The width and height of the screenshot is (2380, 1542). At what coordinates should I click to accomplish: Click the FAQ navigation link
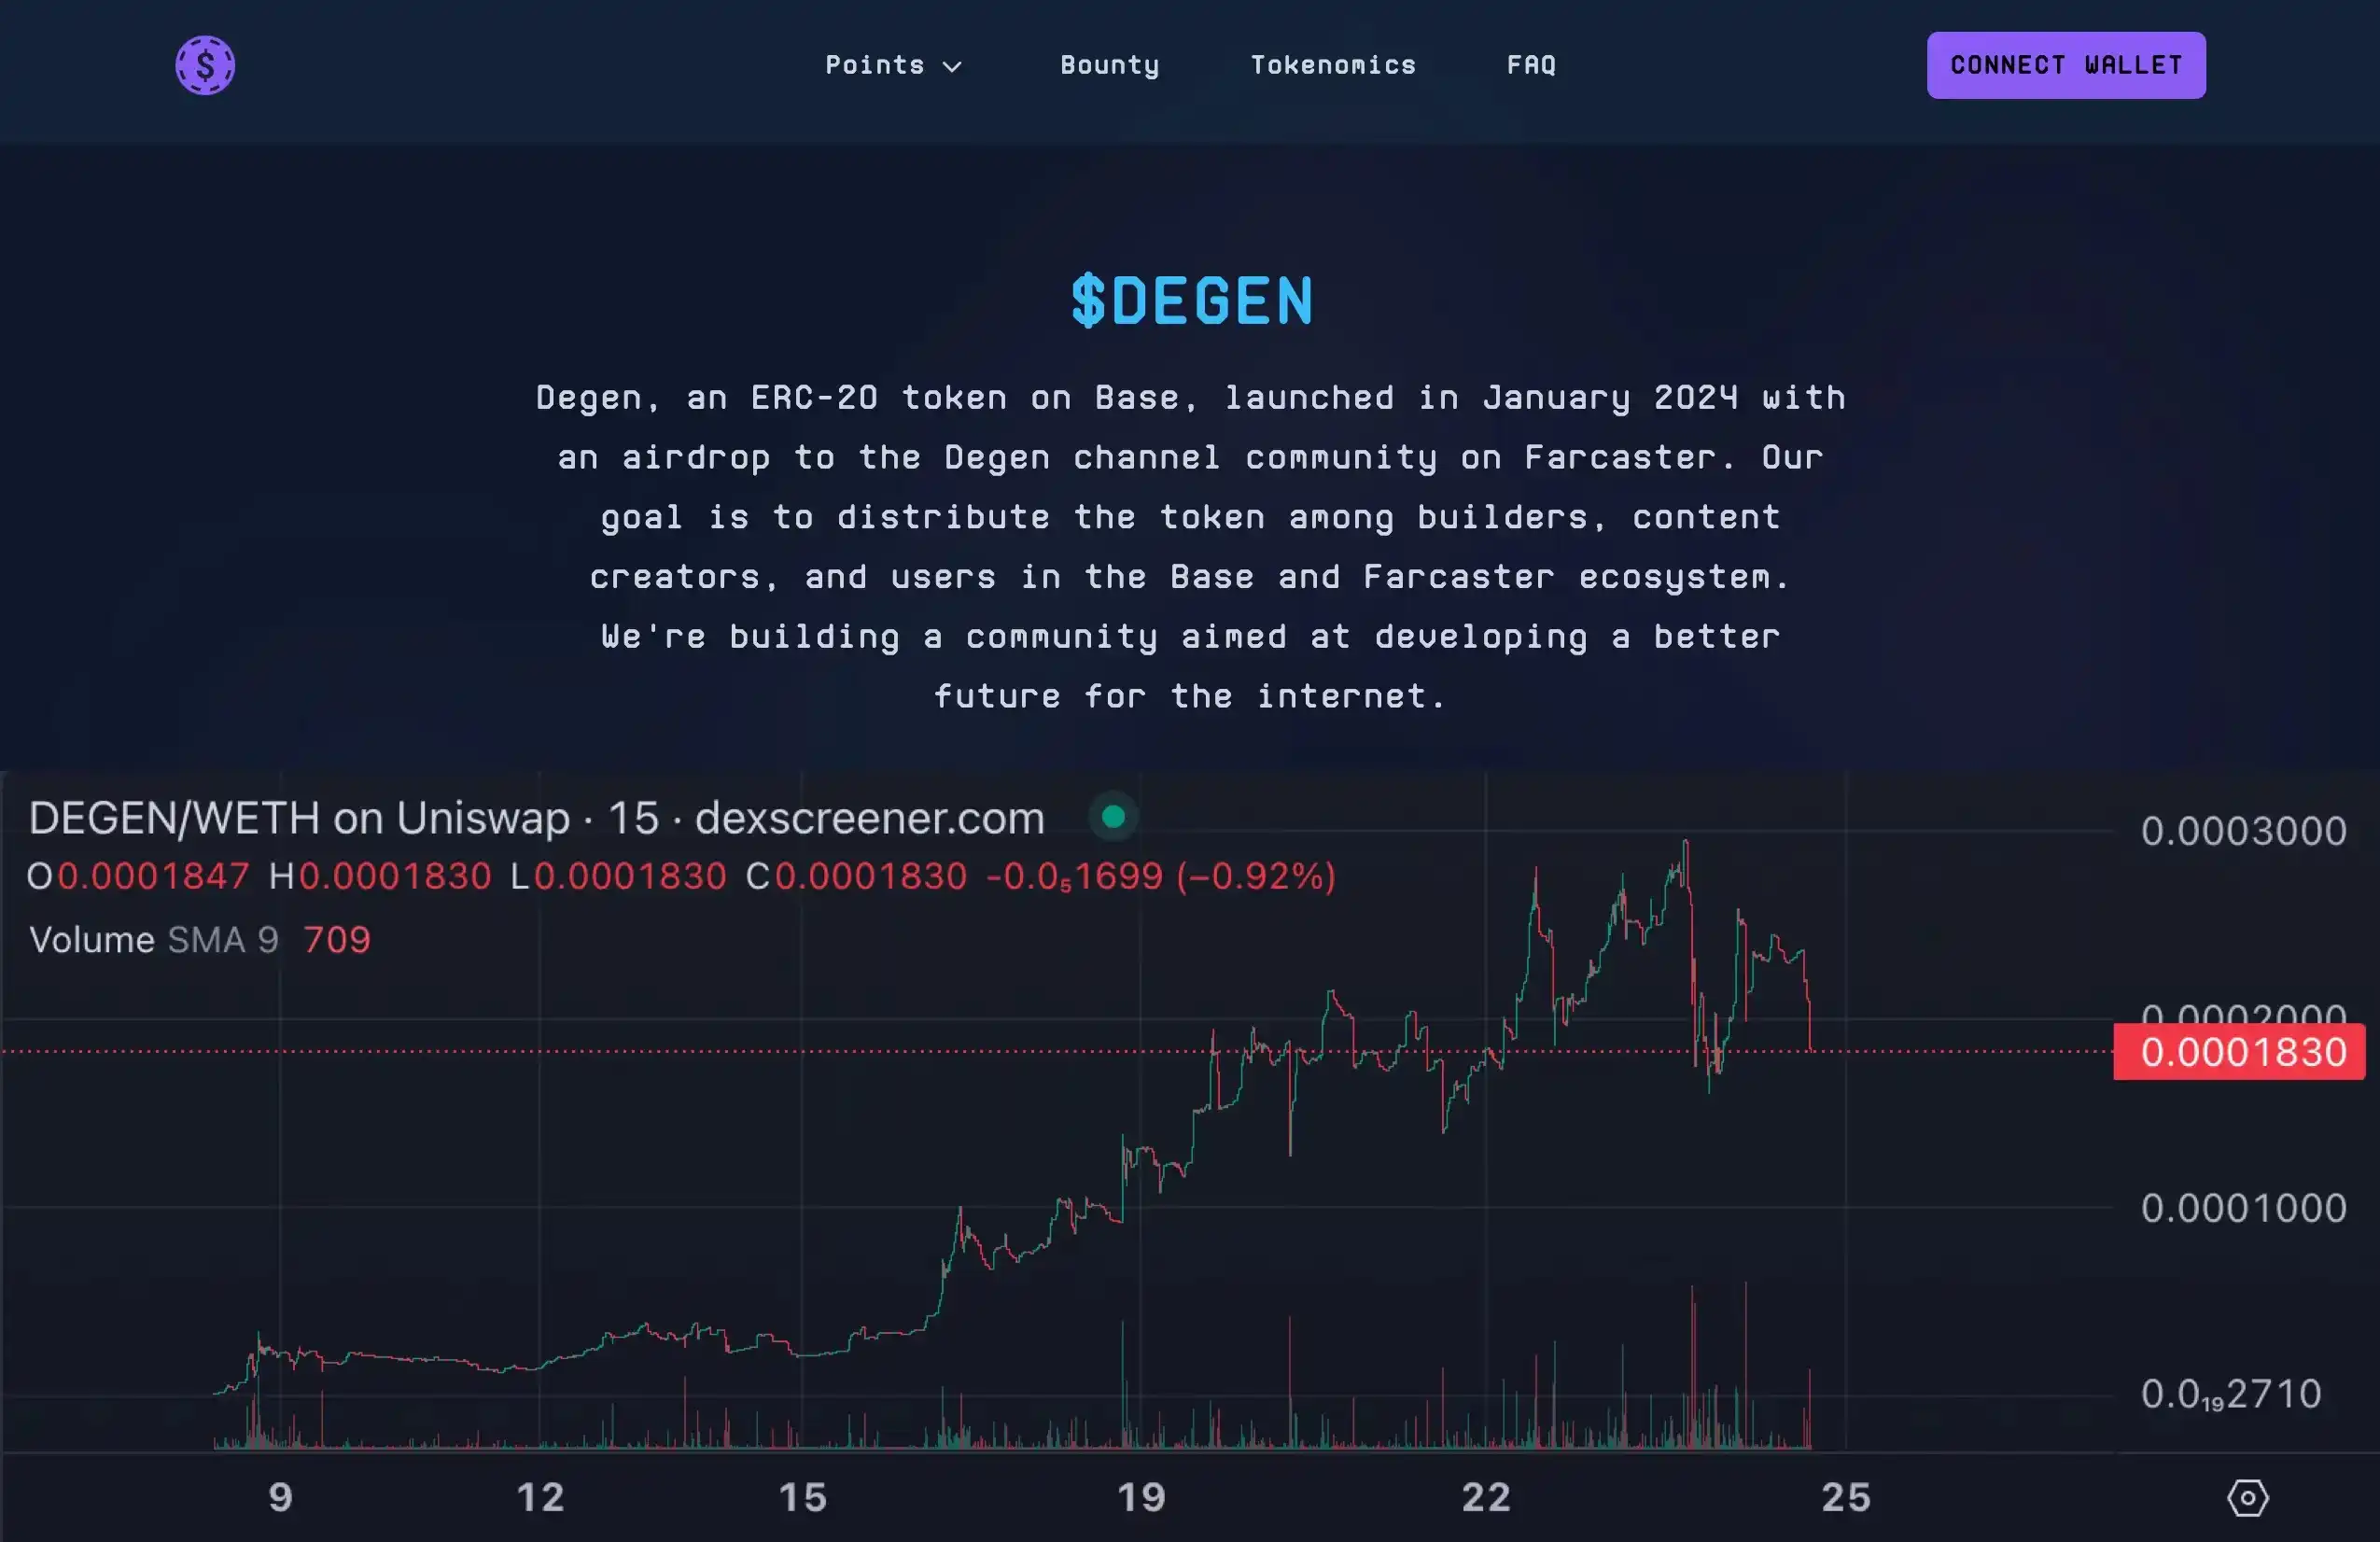(x=1532, y=64)
